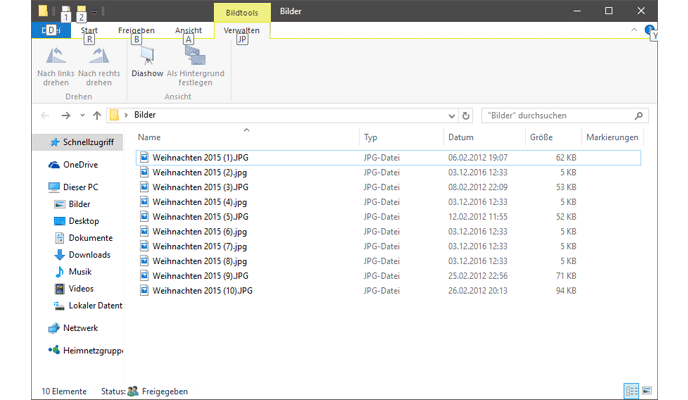688x400 pixels.
Task: Sort files by the Größe column
Action: pos(540,137)
